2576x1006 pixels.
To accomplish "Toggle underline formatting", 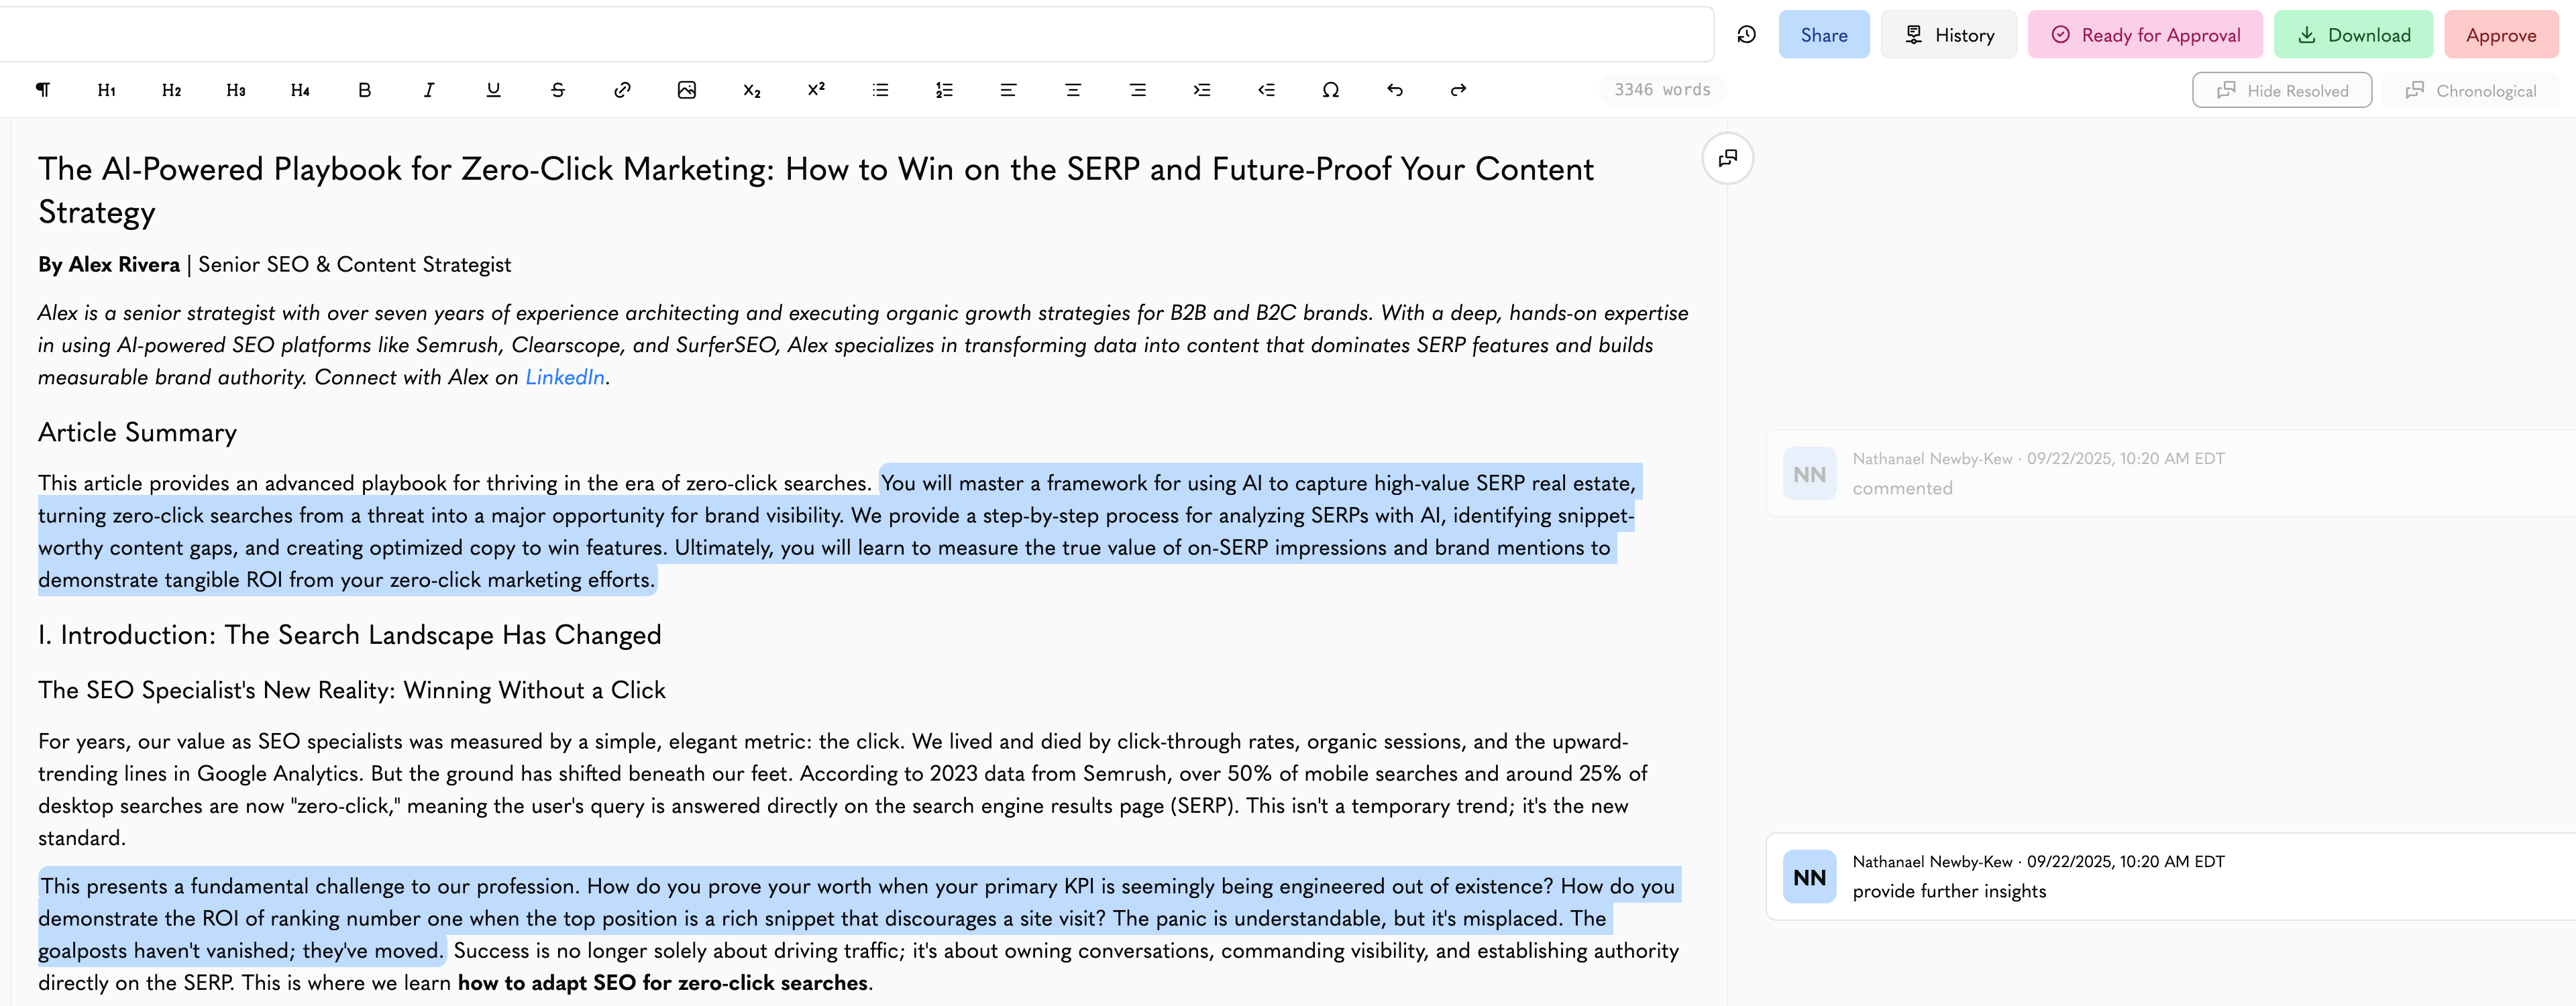I will 493,90.
